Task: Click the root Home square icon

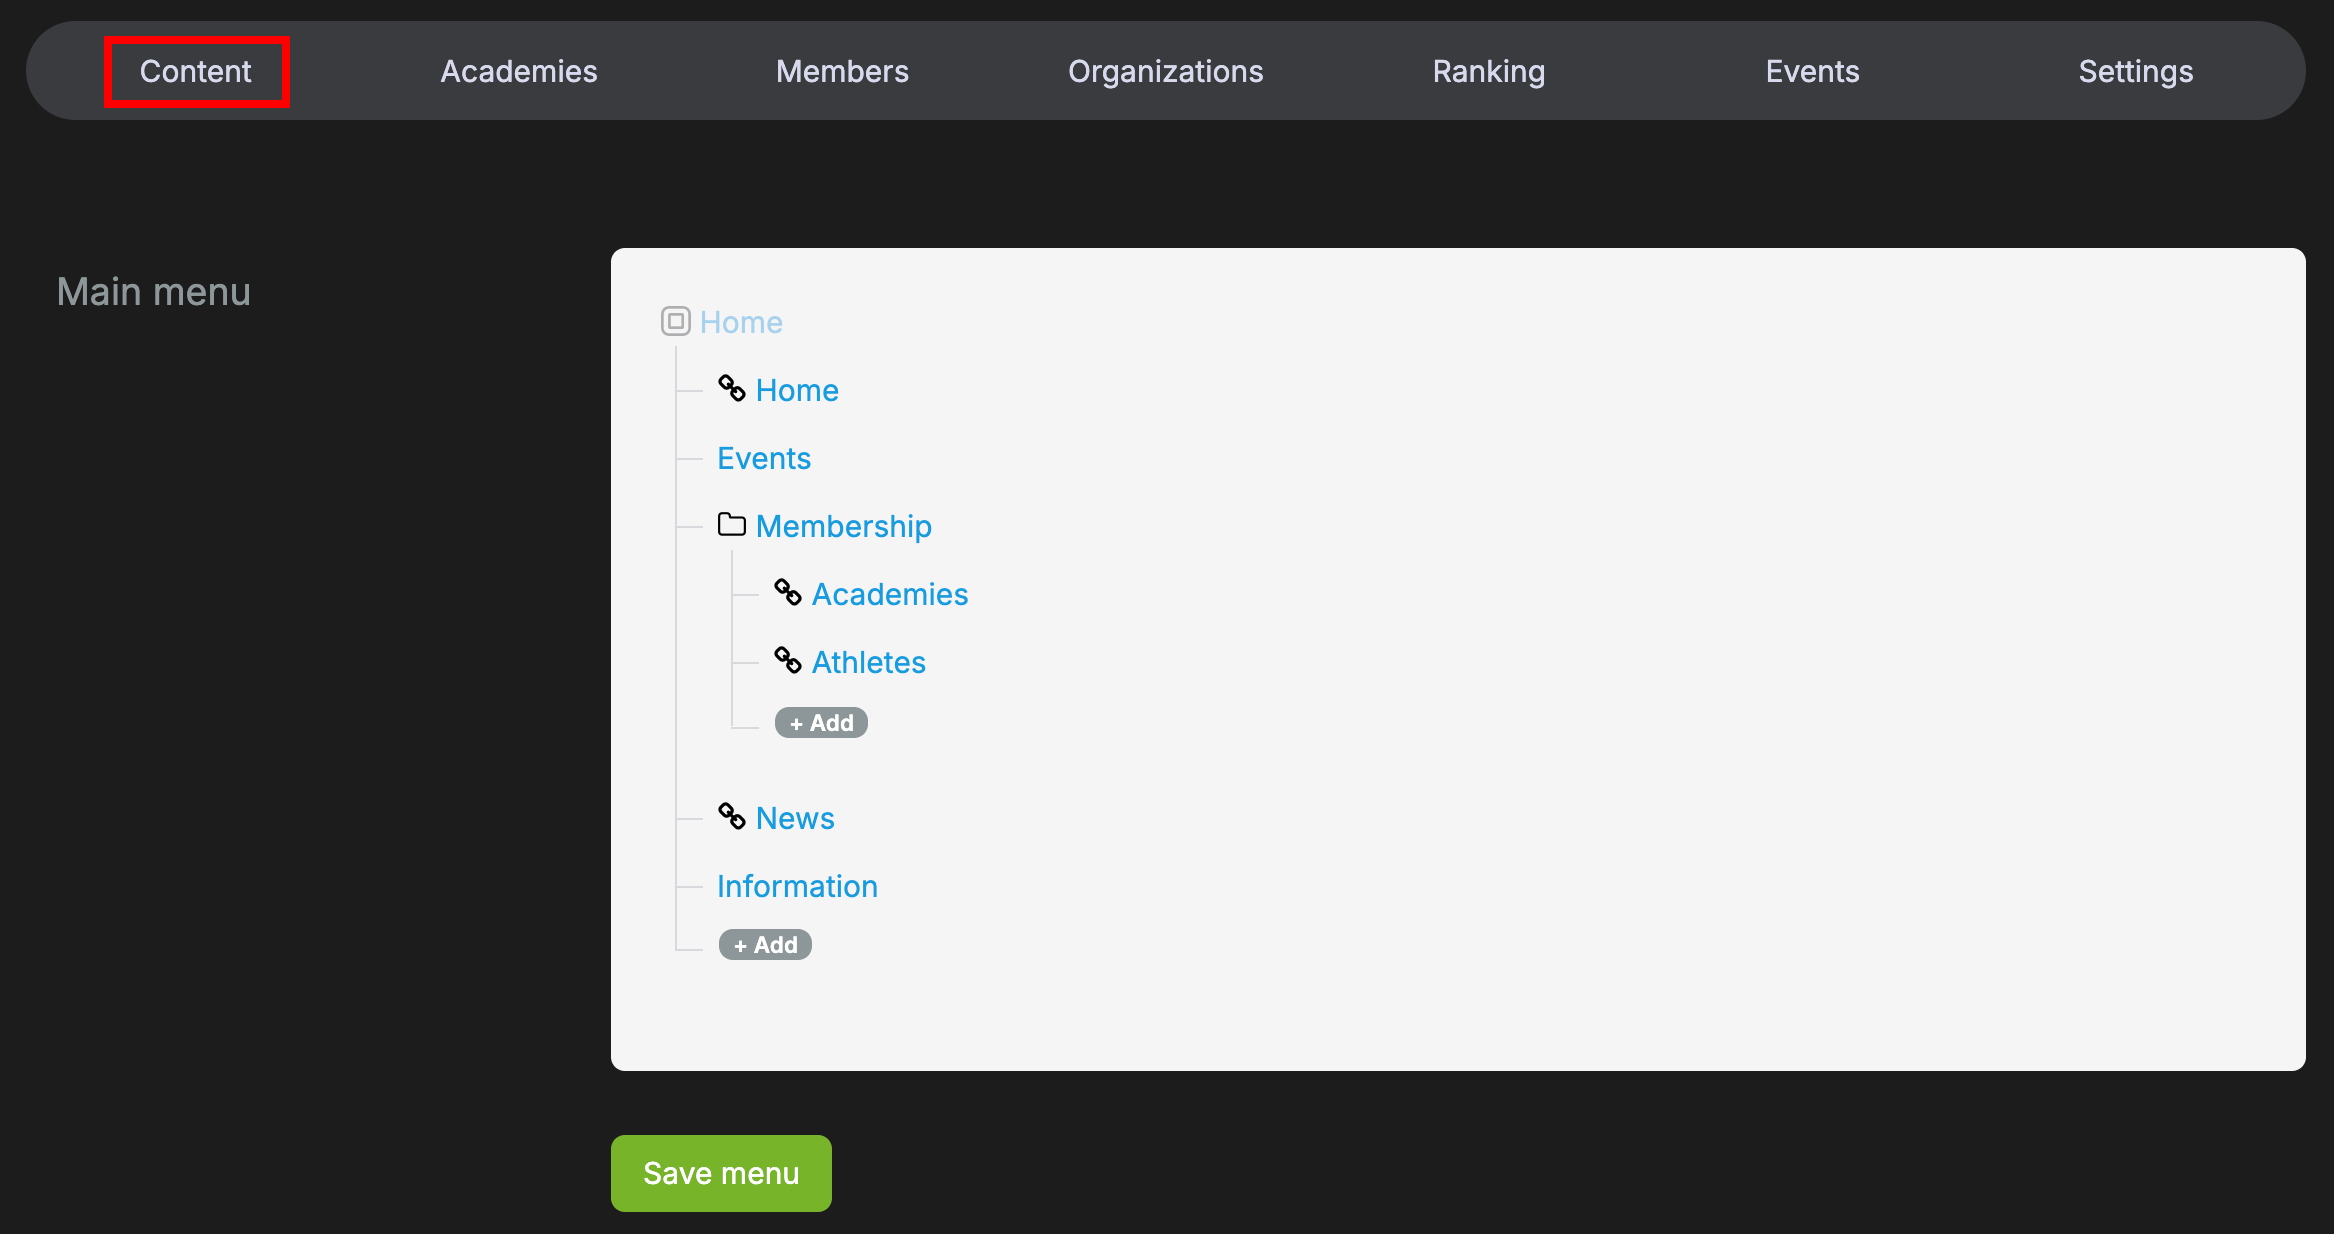Action: point(676,321)
